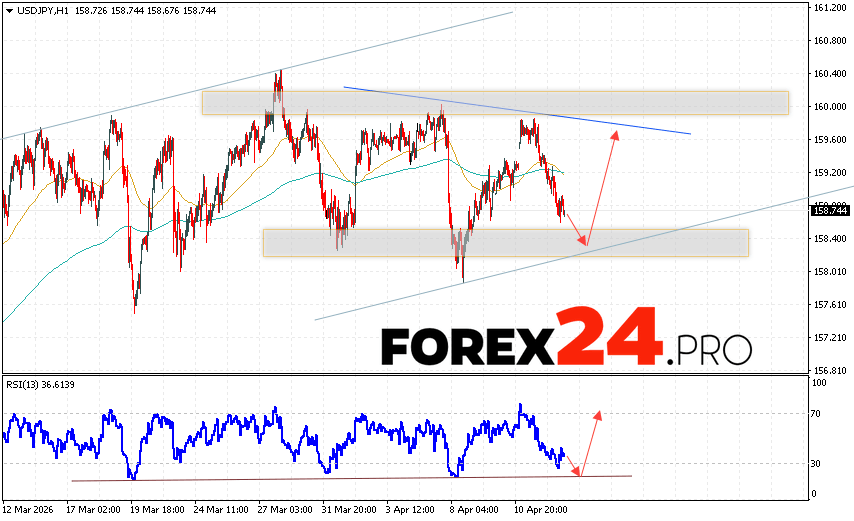The image size is (854, 521).
Task: Click the FOREX24.PRO watermark logo
Action: pos(566,341)
